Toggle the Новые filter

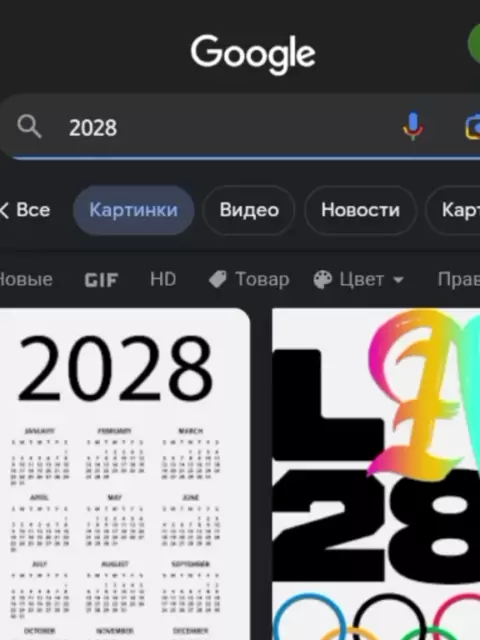click(26, 280)
